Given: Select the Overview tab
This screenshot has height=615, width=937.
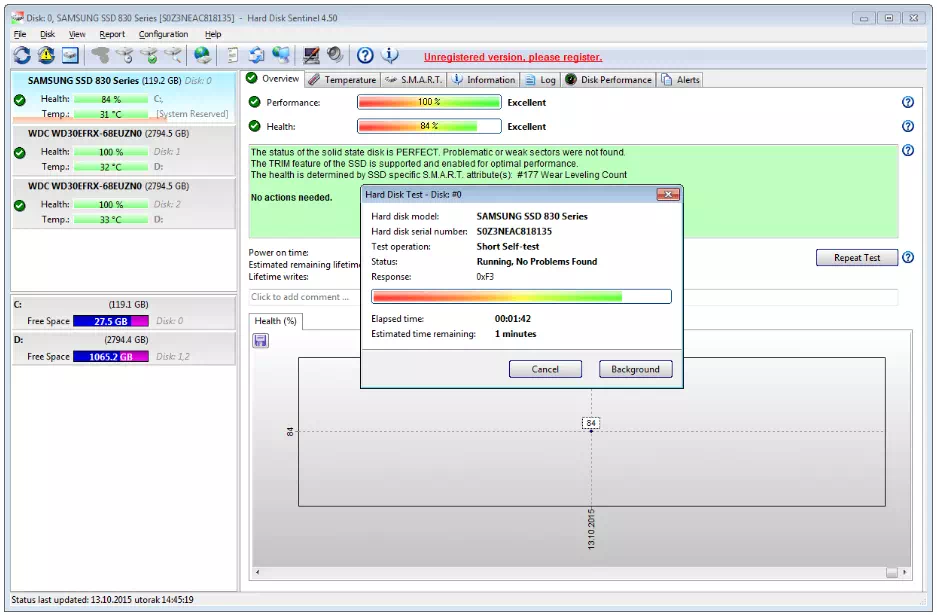Looking at the screenshot, I should pyautogui.click(x=273, y=78).
